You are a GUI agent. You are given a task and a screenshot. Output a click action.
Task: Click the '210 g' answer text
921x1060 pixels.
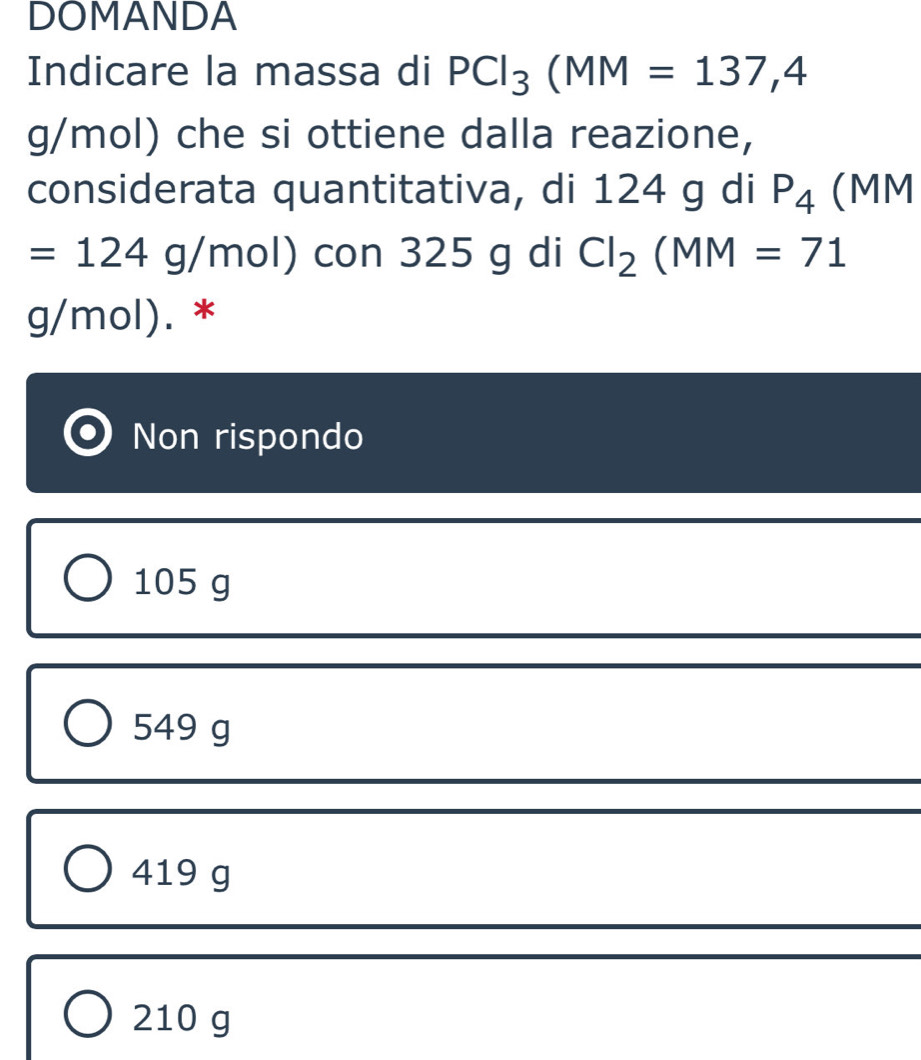click(181, 1018)
